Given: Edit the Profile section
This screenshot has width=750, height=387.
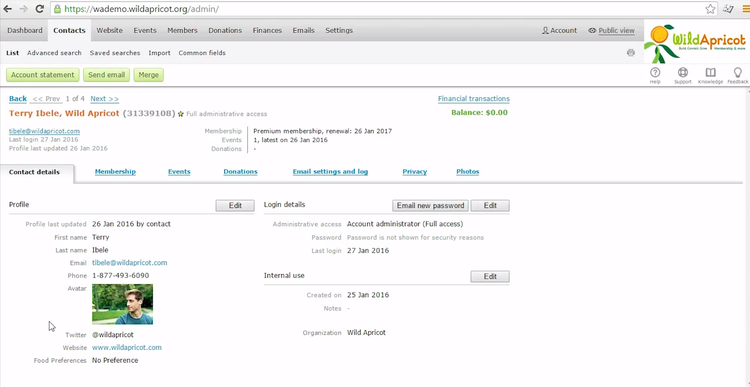Looking at the screenshot, I should coord(235,205).
